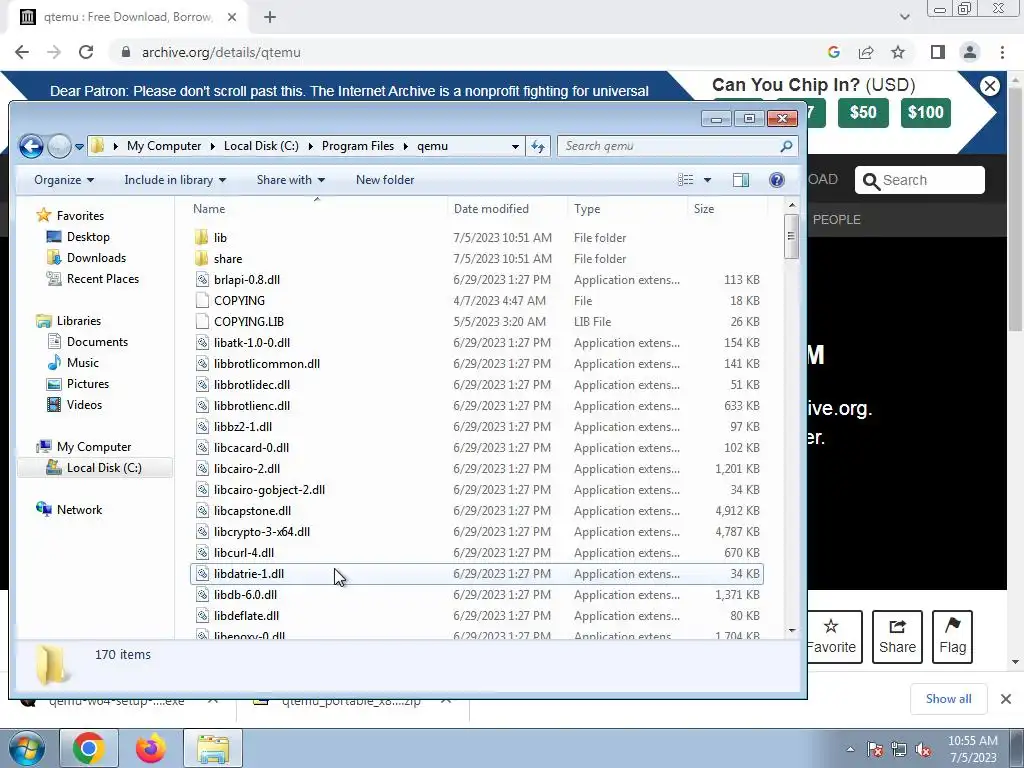Image resolution: width=1024 pixels, height=768 pixels.
Task: Open Downloads in the navigation pane
Action: [x=96, y=257]
